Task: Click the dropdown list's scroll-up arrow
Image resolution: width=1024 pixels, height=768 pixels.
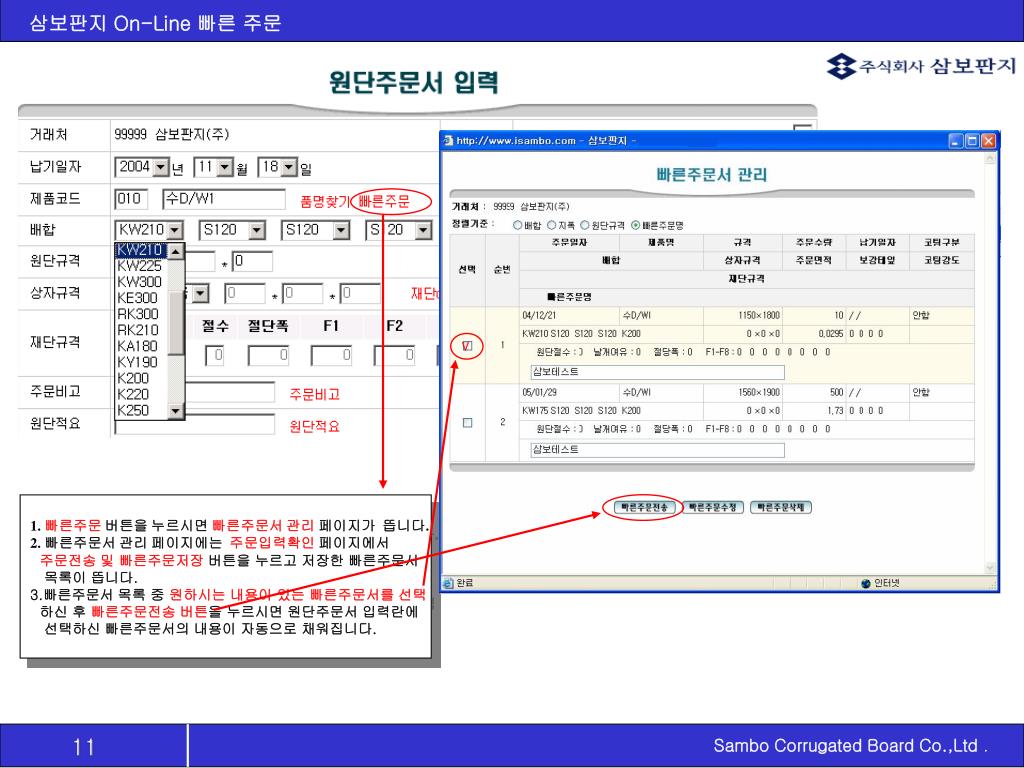Action: click(x=176, y=251)
